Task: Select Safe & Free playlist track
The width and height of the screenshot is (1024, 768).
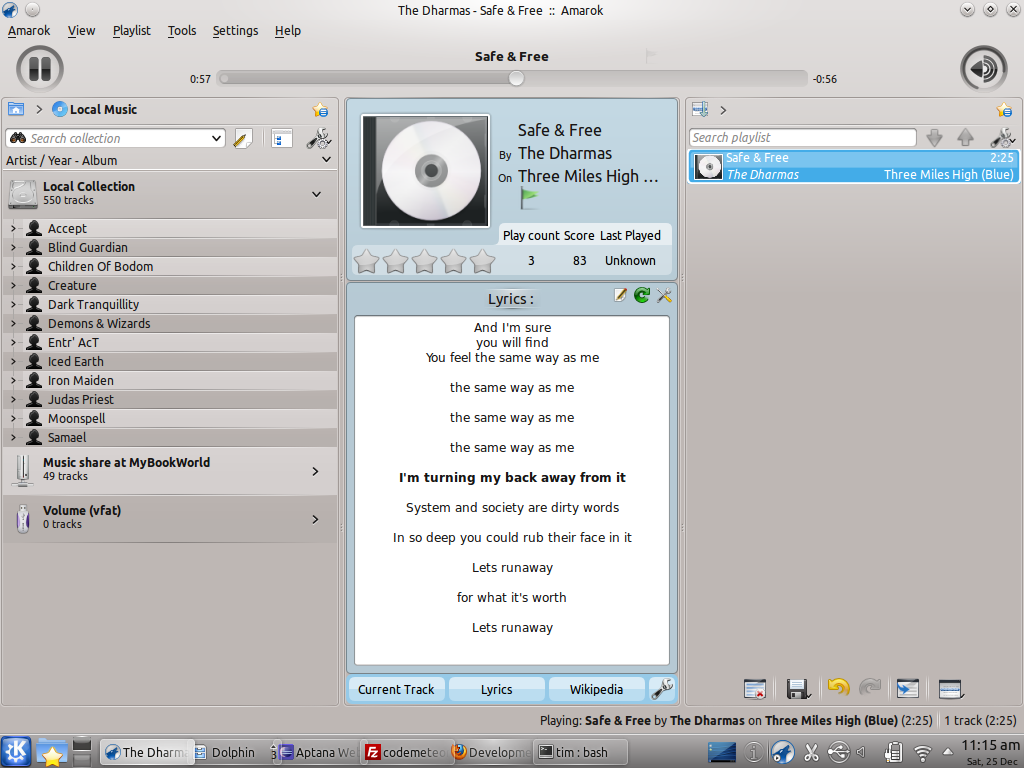Action: pos(854,166)
